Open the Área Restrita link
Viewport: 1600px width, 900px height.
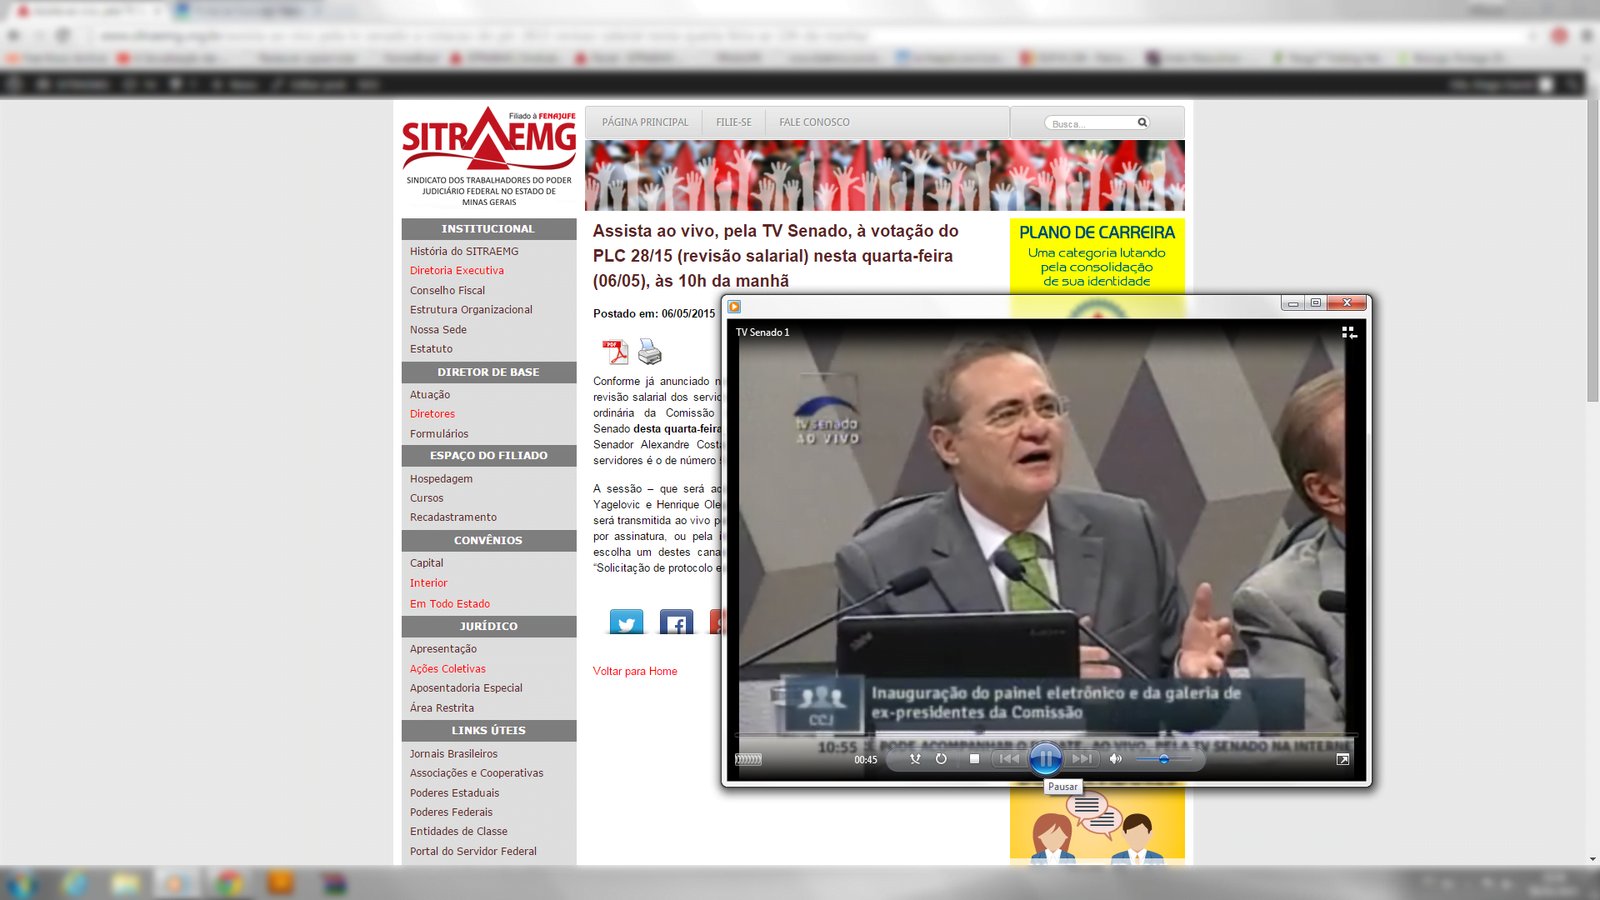(x=442, y=708)
